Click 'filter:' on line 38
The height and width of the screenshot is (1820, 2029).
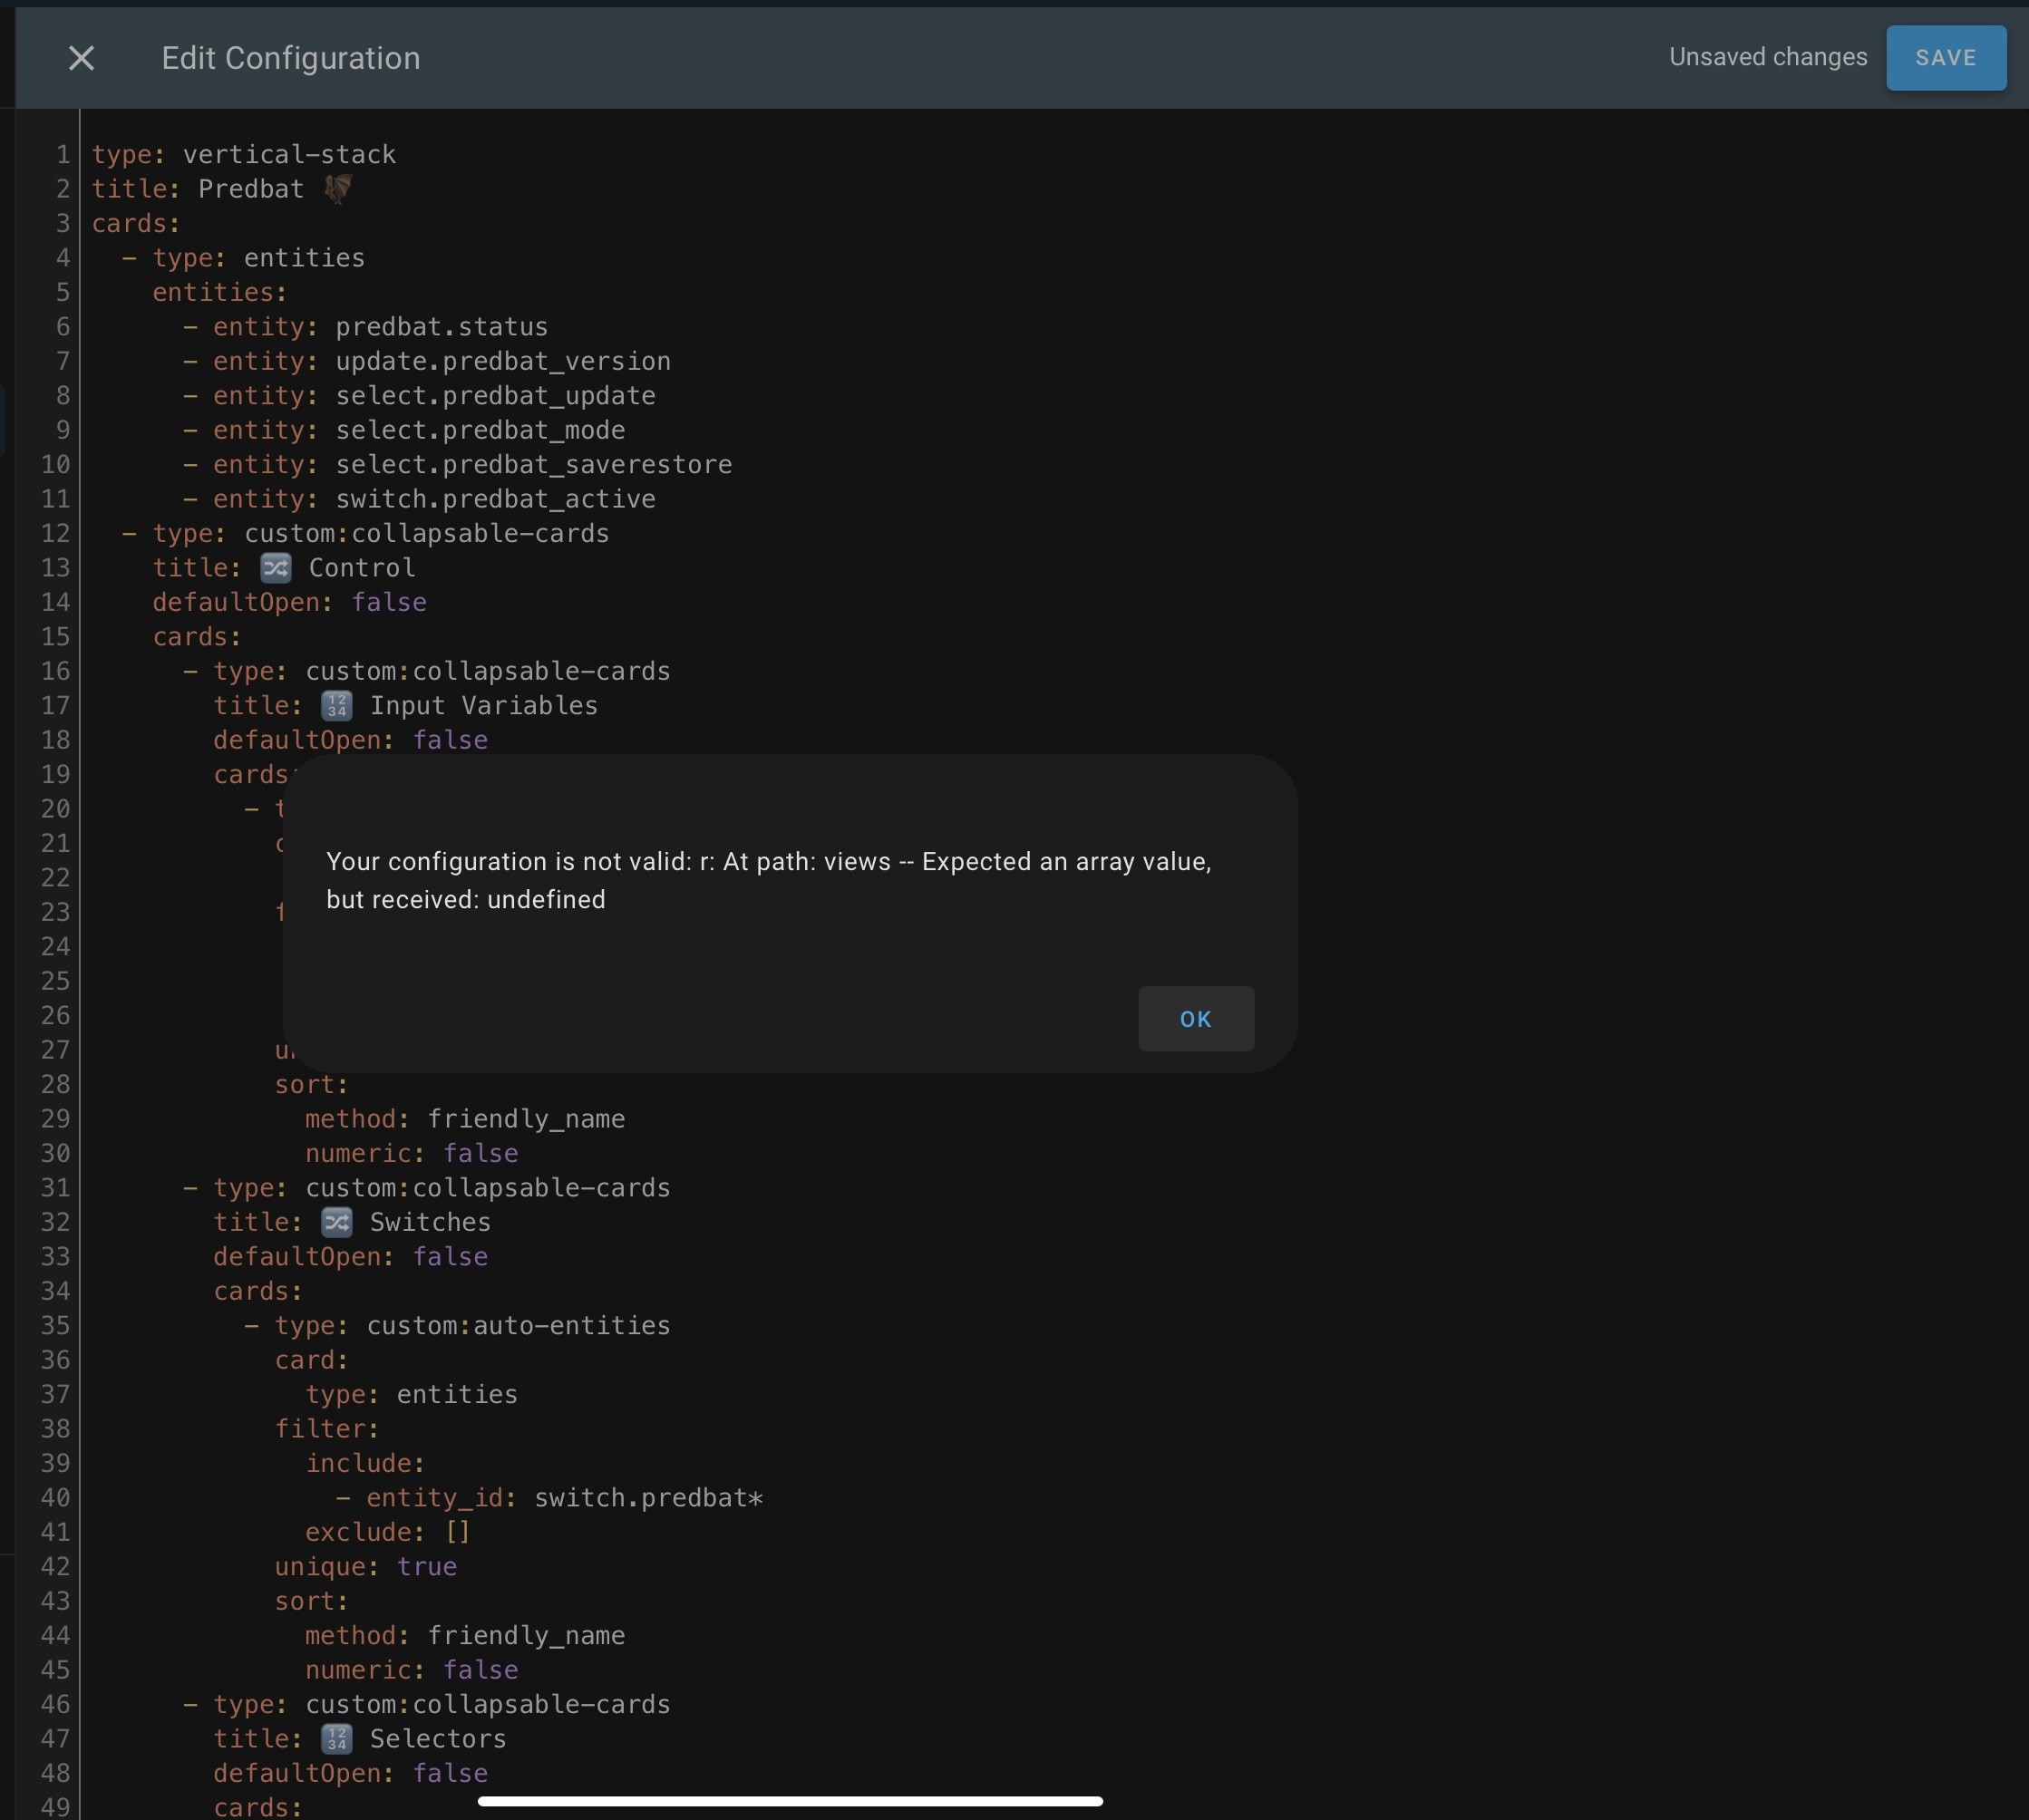(x=327, y=1429)
